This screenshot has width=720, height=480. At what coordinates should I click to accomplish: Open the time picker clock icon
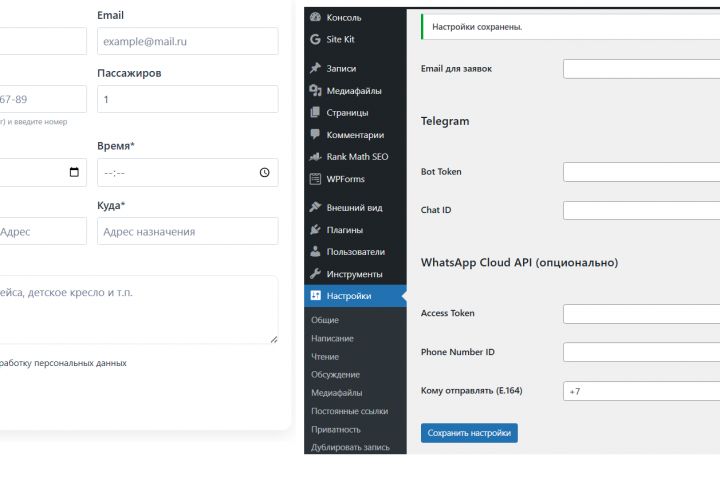[264, 172]
